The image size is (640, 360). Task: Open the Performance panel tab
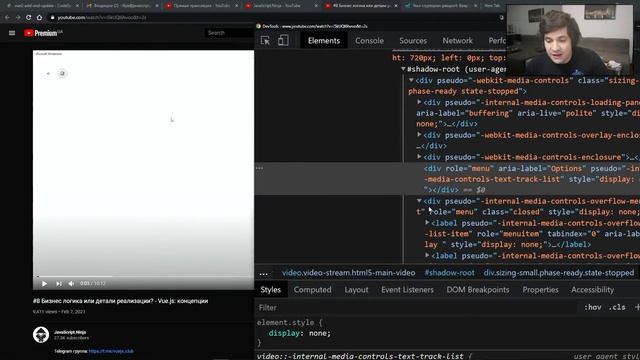click(497, 40)
